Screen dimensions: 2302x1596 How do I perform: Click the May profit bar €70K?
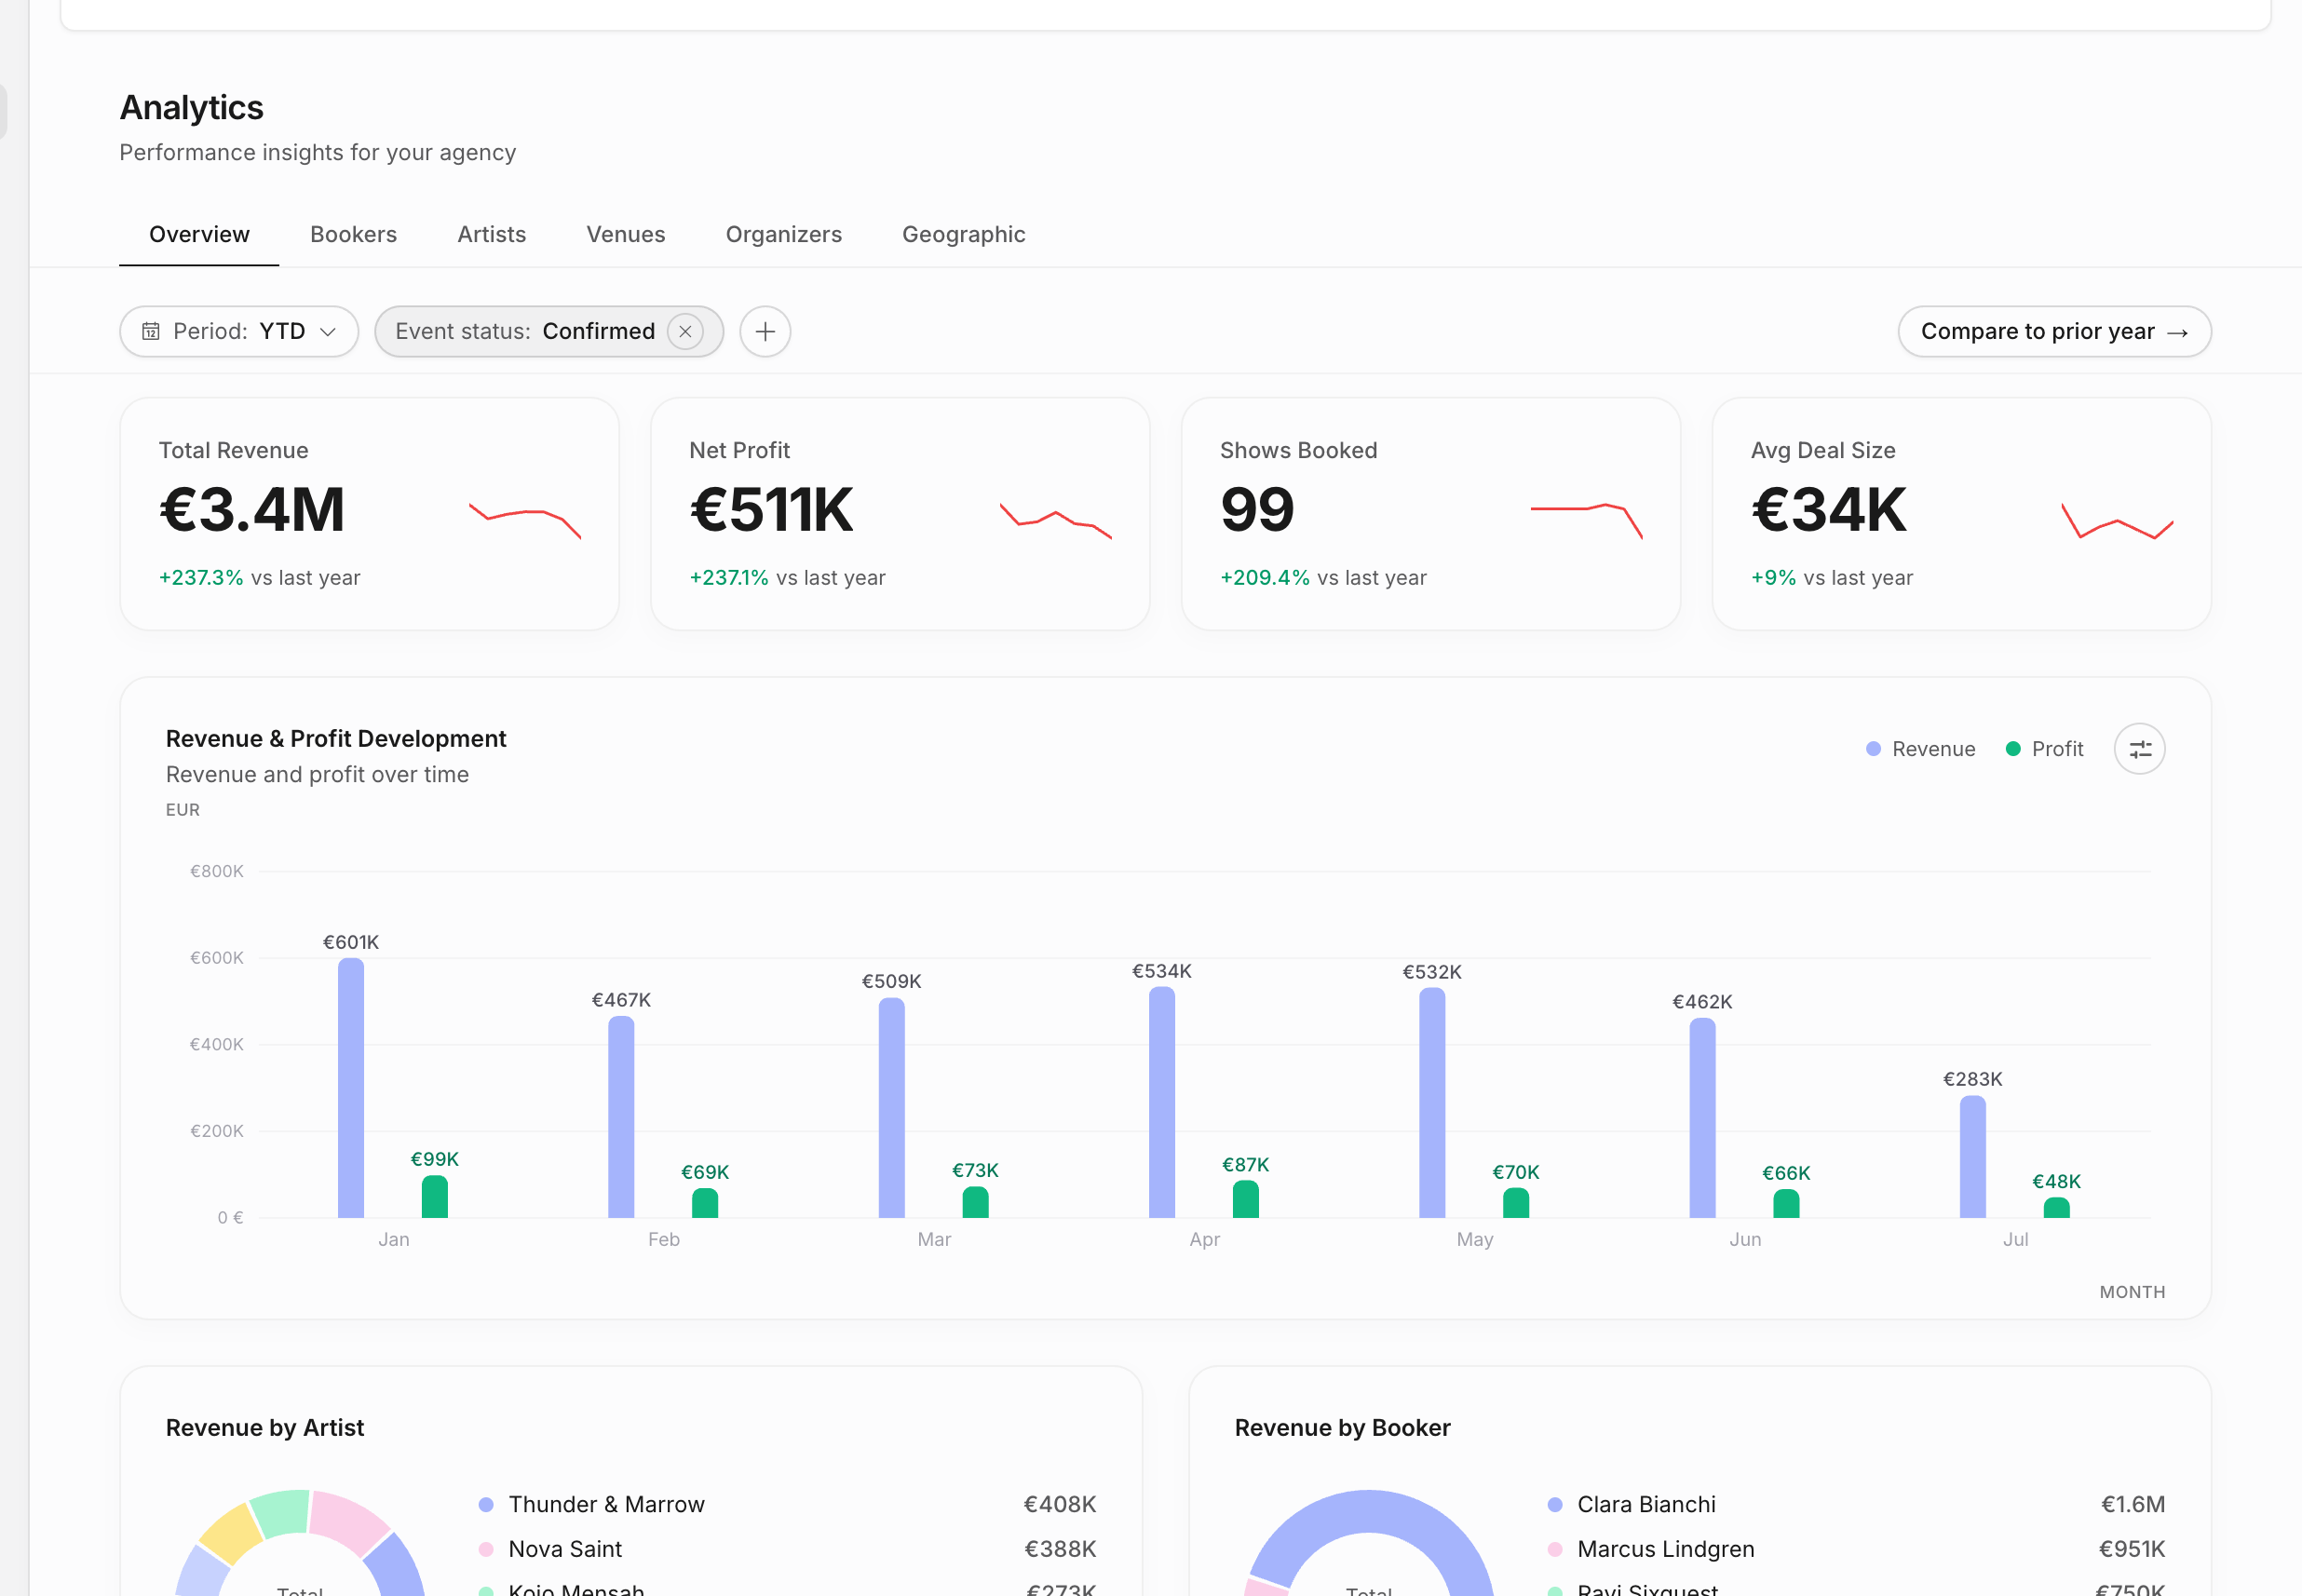pos(1516,1203)
